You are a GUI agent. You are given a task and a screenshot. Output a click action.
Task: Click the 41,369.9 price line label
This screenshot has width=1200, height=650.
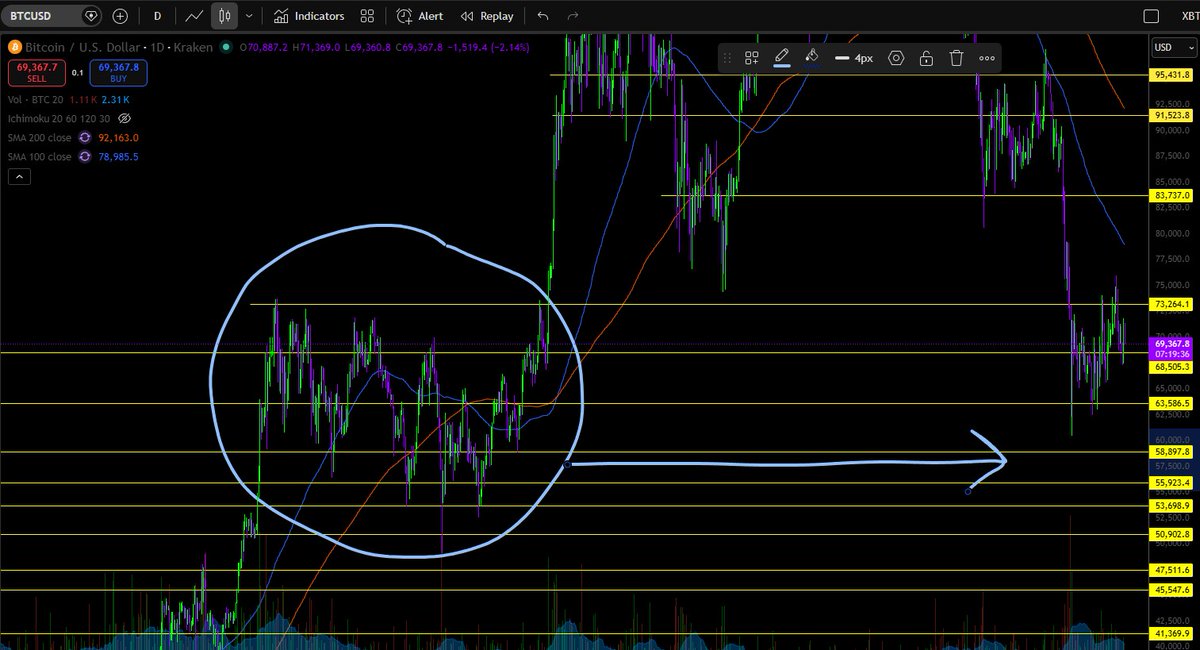pos(1171,634)
